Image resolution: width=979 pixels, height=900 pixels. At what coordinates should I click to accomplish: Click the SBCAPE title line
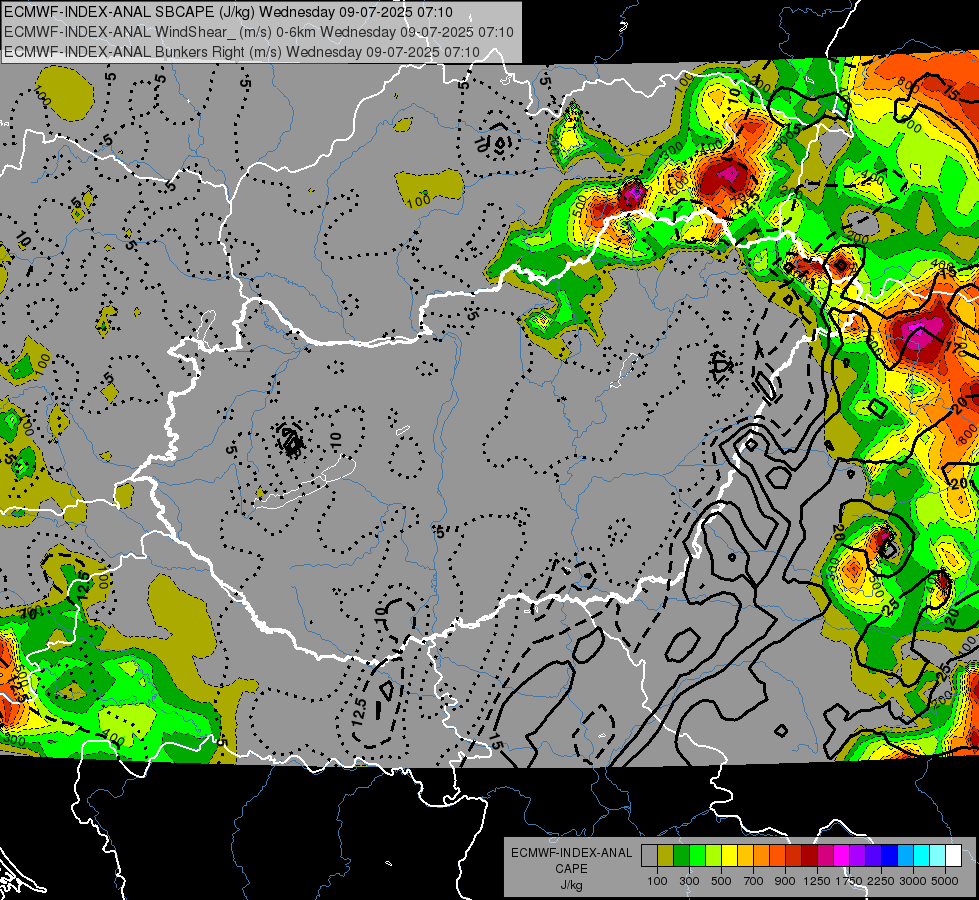click(x=229, y=12)
